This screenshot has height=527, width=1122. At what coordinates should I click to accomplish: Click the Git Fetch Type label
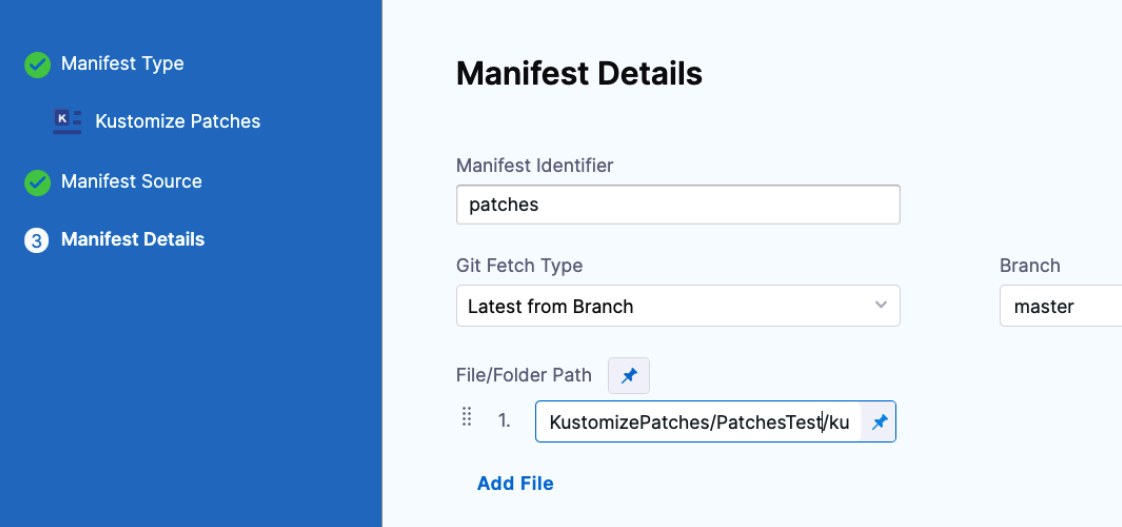[x=519, y=266]
